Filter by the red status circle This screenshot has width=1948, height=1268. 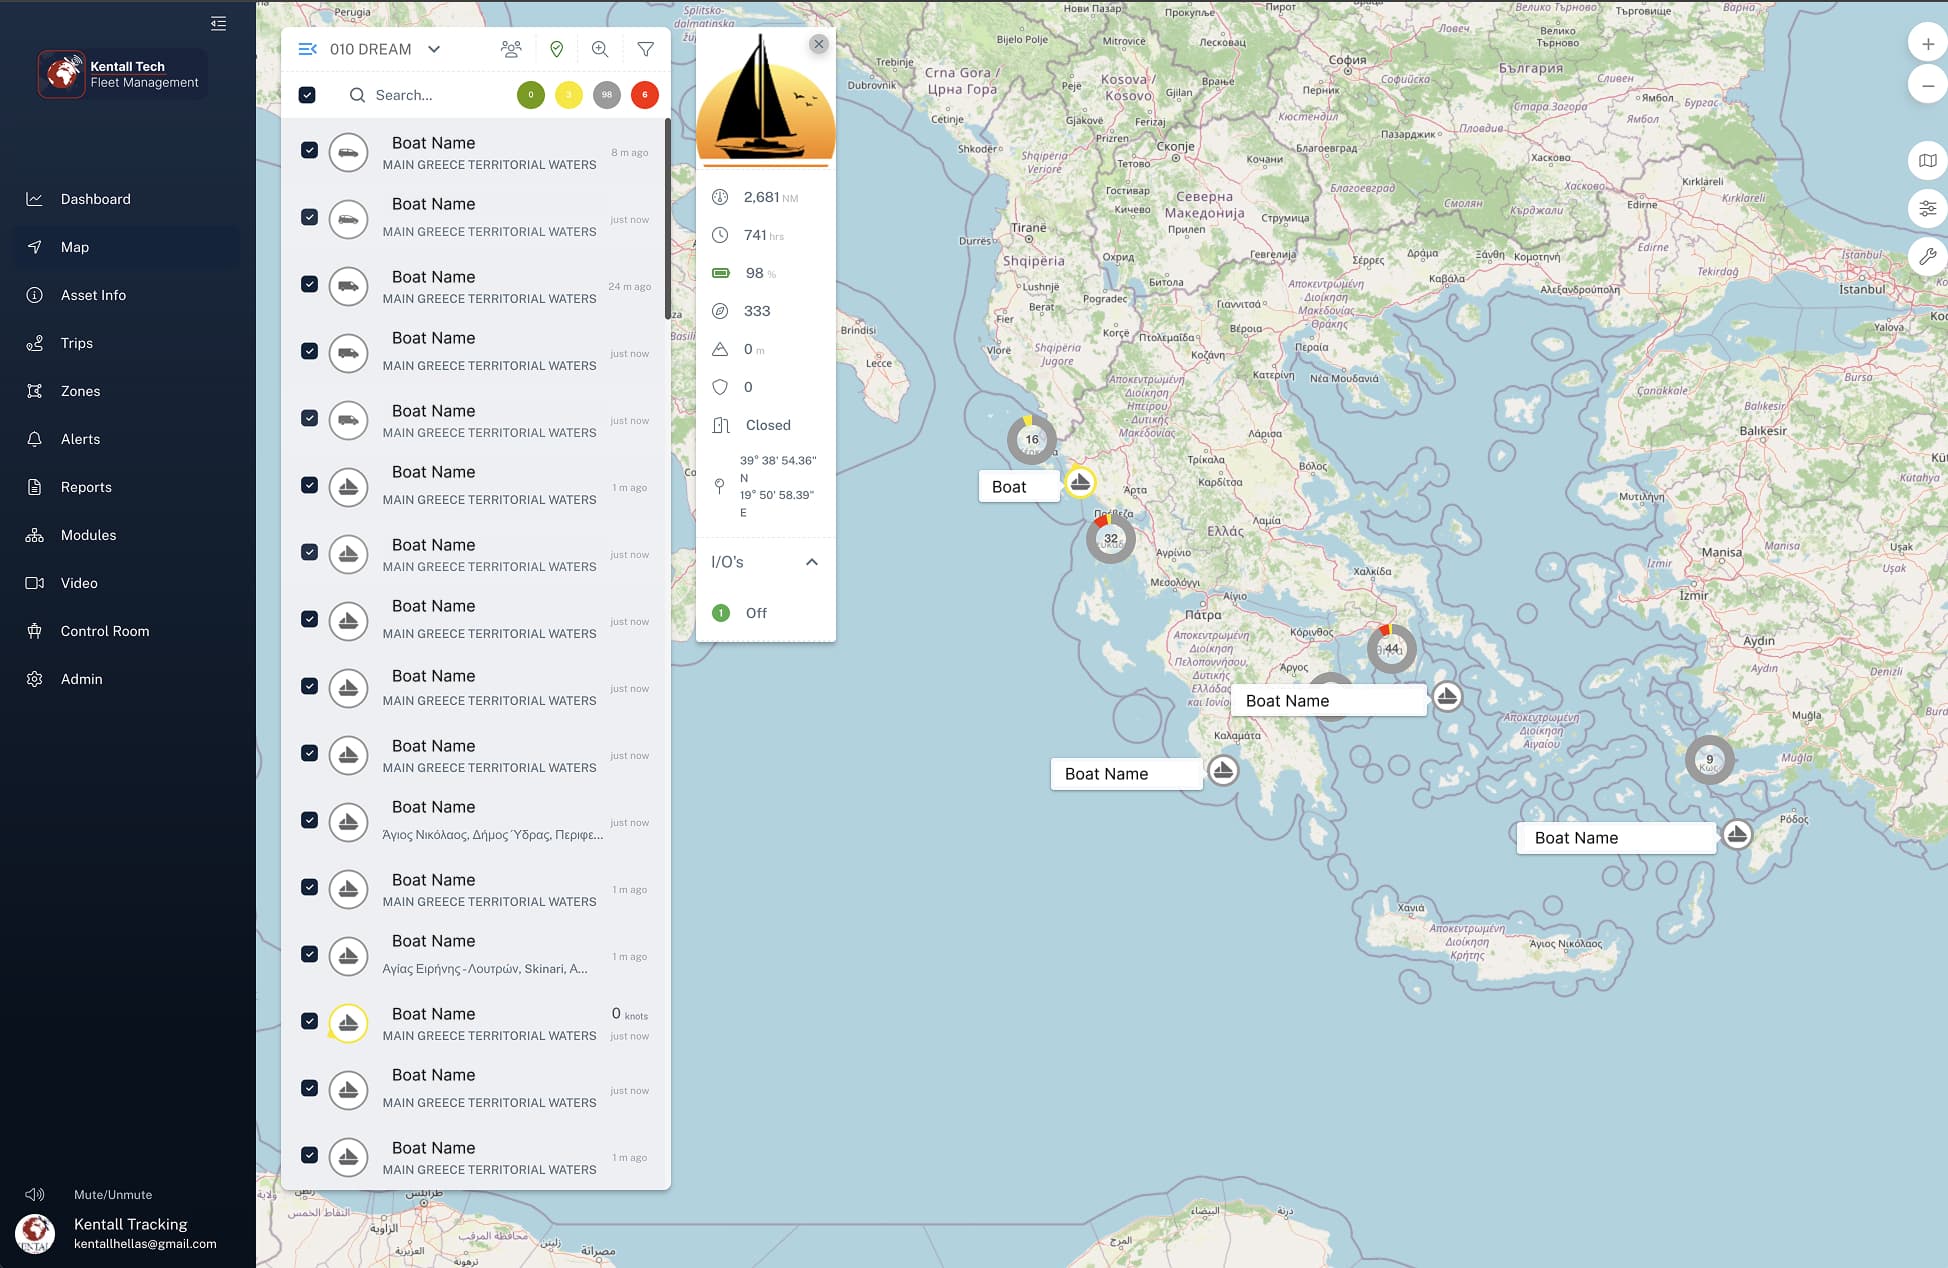(x=645, y=95)
